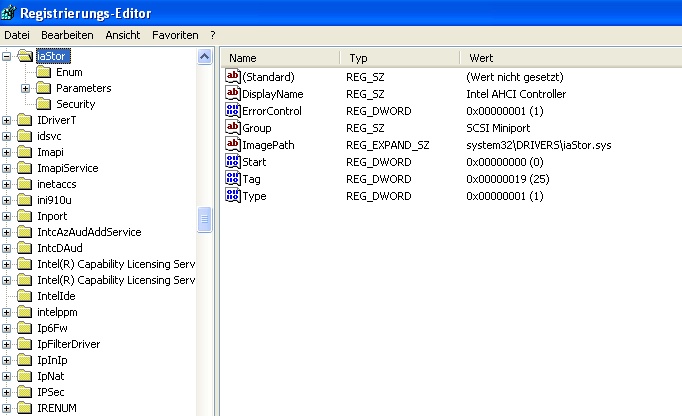Click the string icon beside DisplayName

tap(233, 94)
